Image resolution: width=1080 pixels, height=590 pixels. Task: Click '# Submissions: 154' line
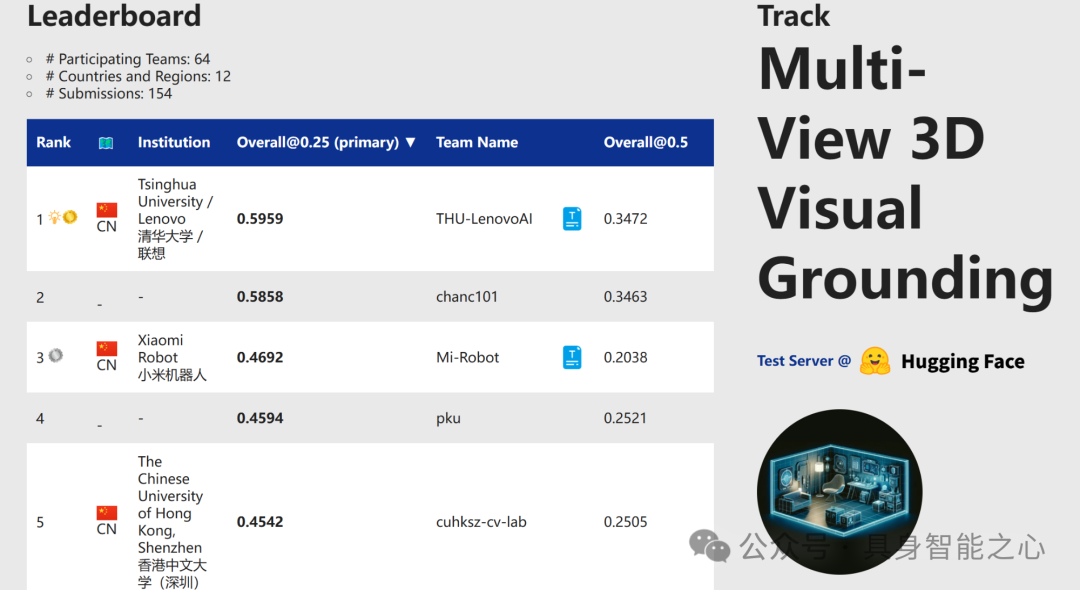tap(109, 94)
